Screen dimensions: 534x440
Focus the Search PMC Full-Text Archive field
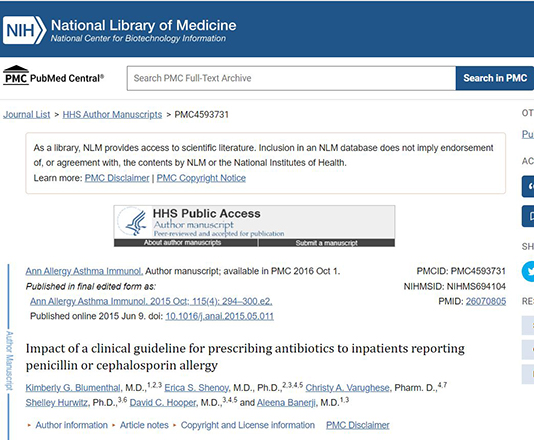coord(291,78)
